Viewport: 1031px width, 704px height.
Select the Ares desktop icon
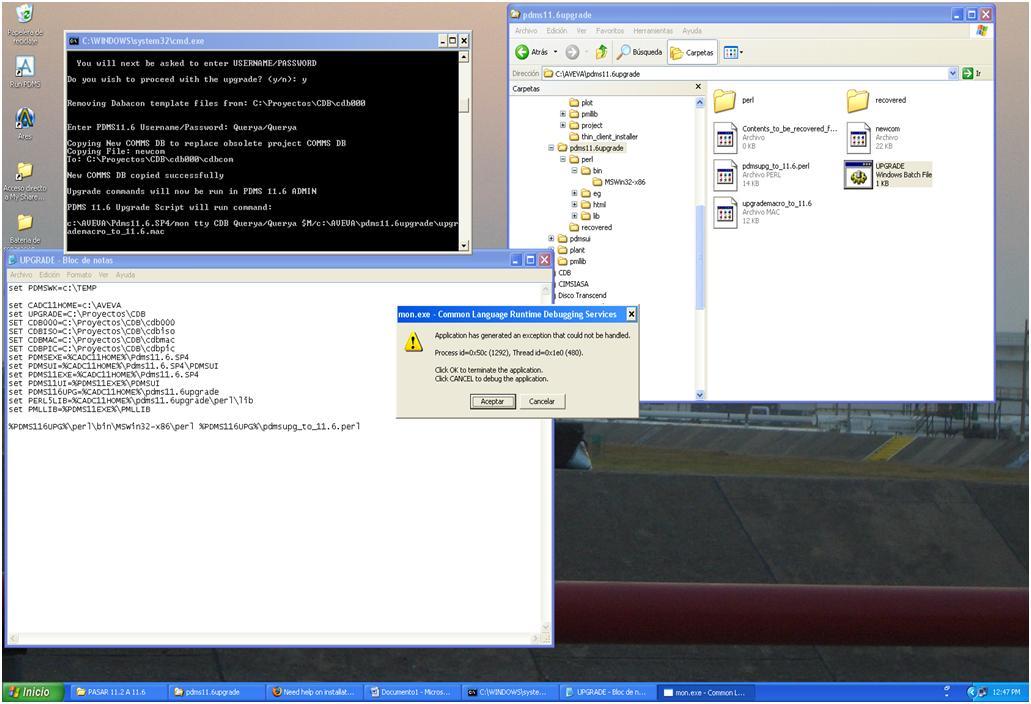(24, 118)
